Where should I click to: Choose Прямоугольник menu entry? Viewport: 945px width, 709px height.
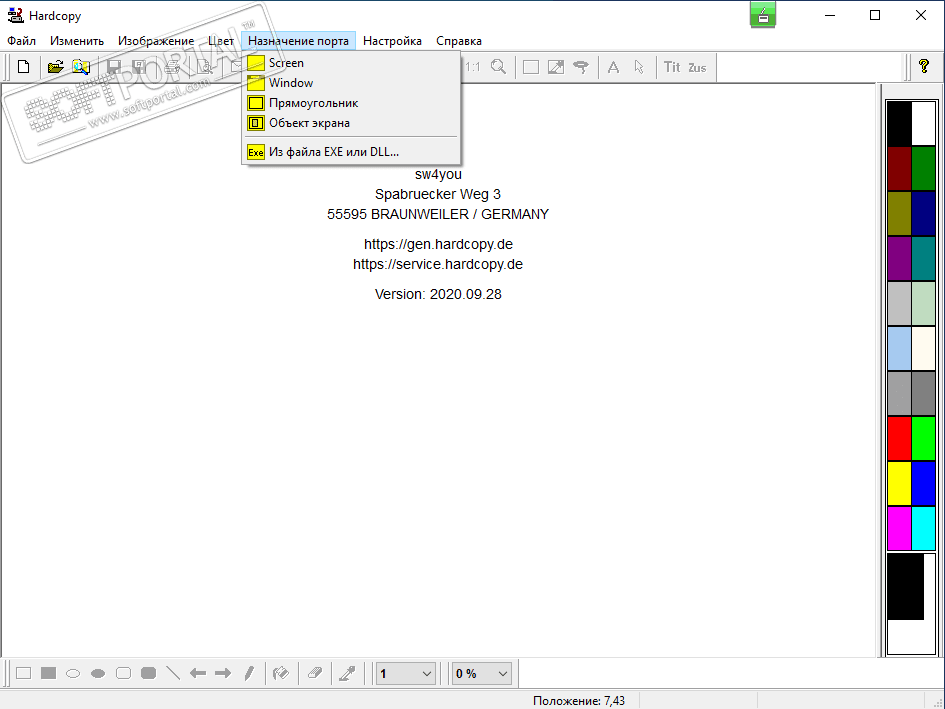tap(351, 102)
